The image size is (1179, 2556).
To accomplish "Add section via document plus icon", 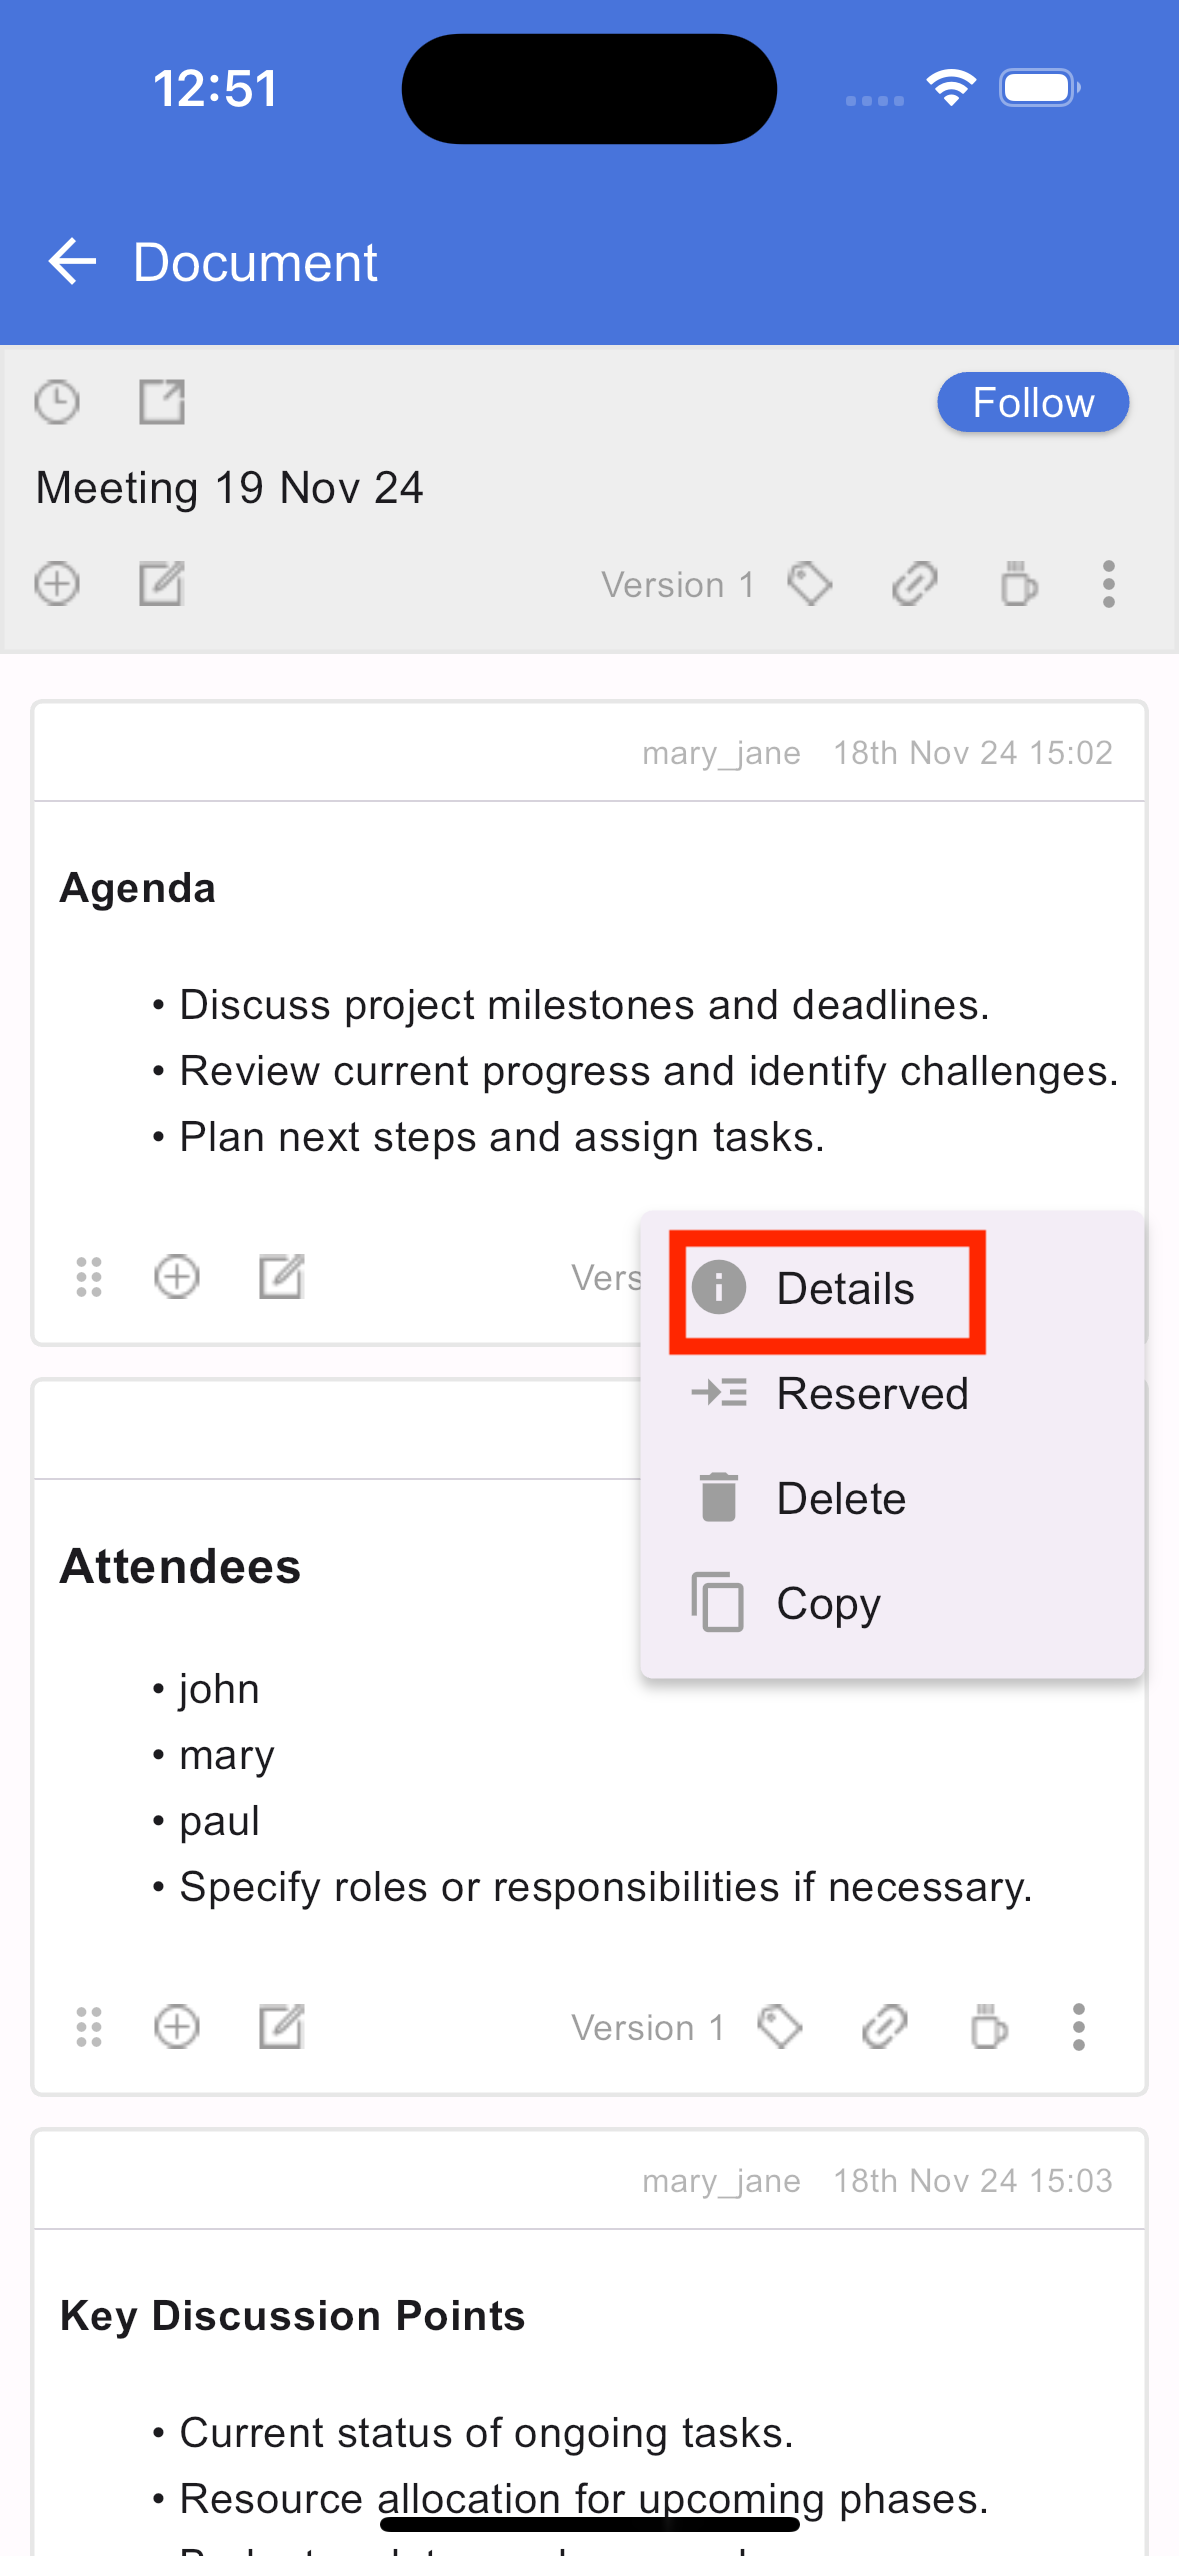I will (x=57, y=584).
